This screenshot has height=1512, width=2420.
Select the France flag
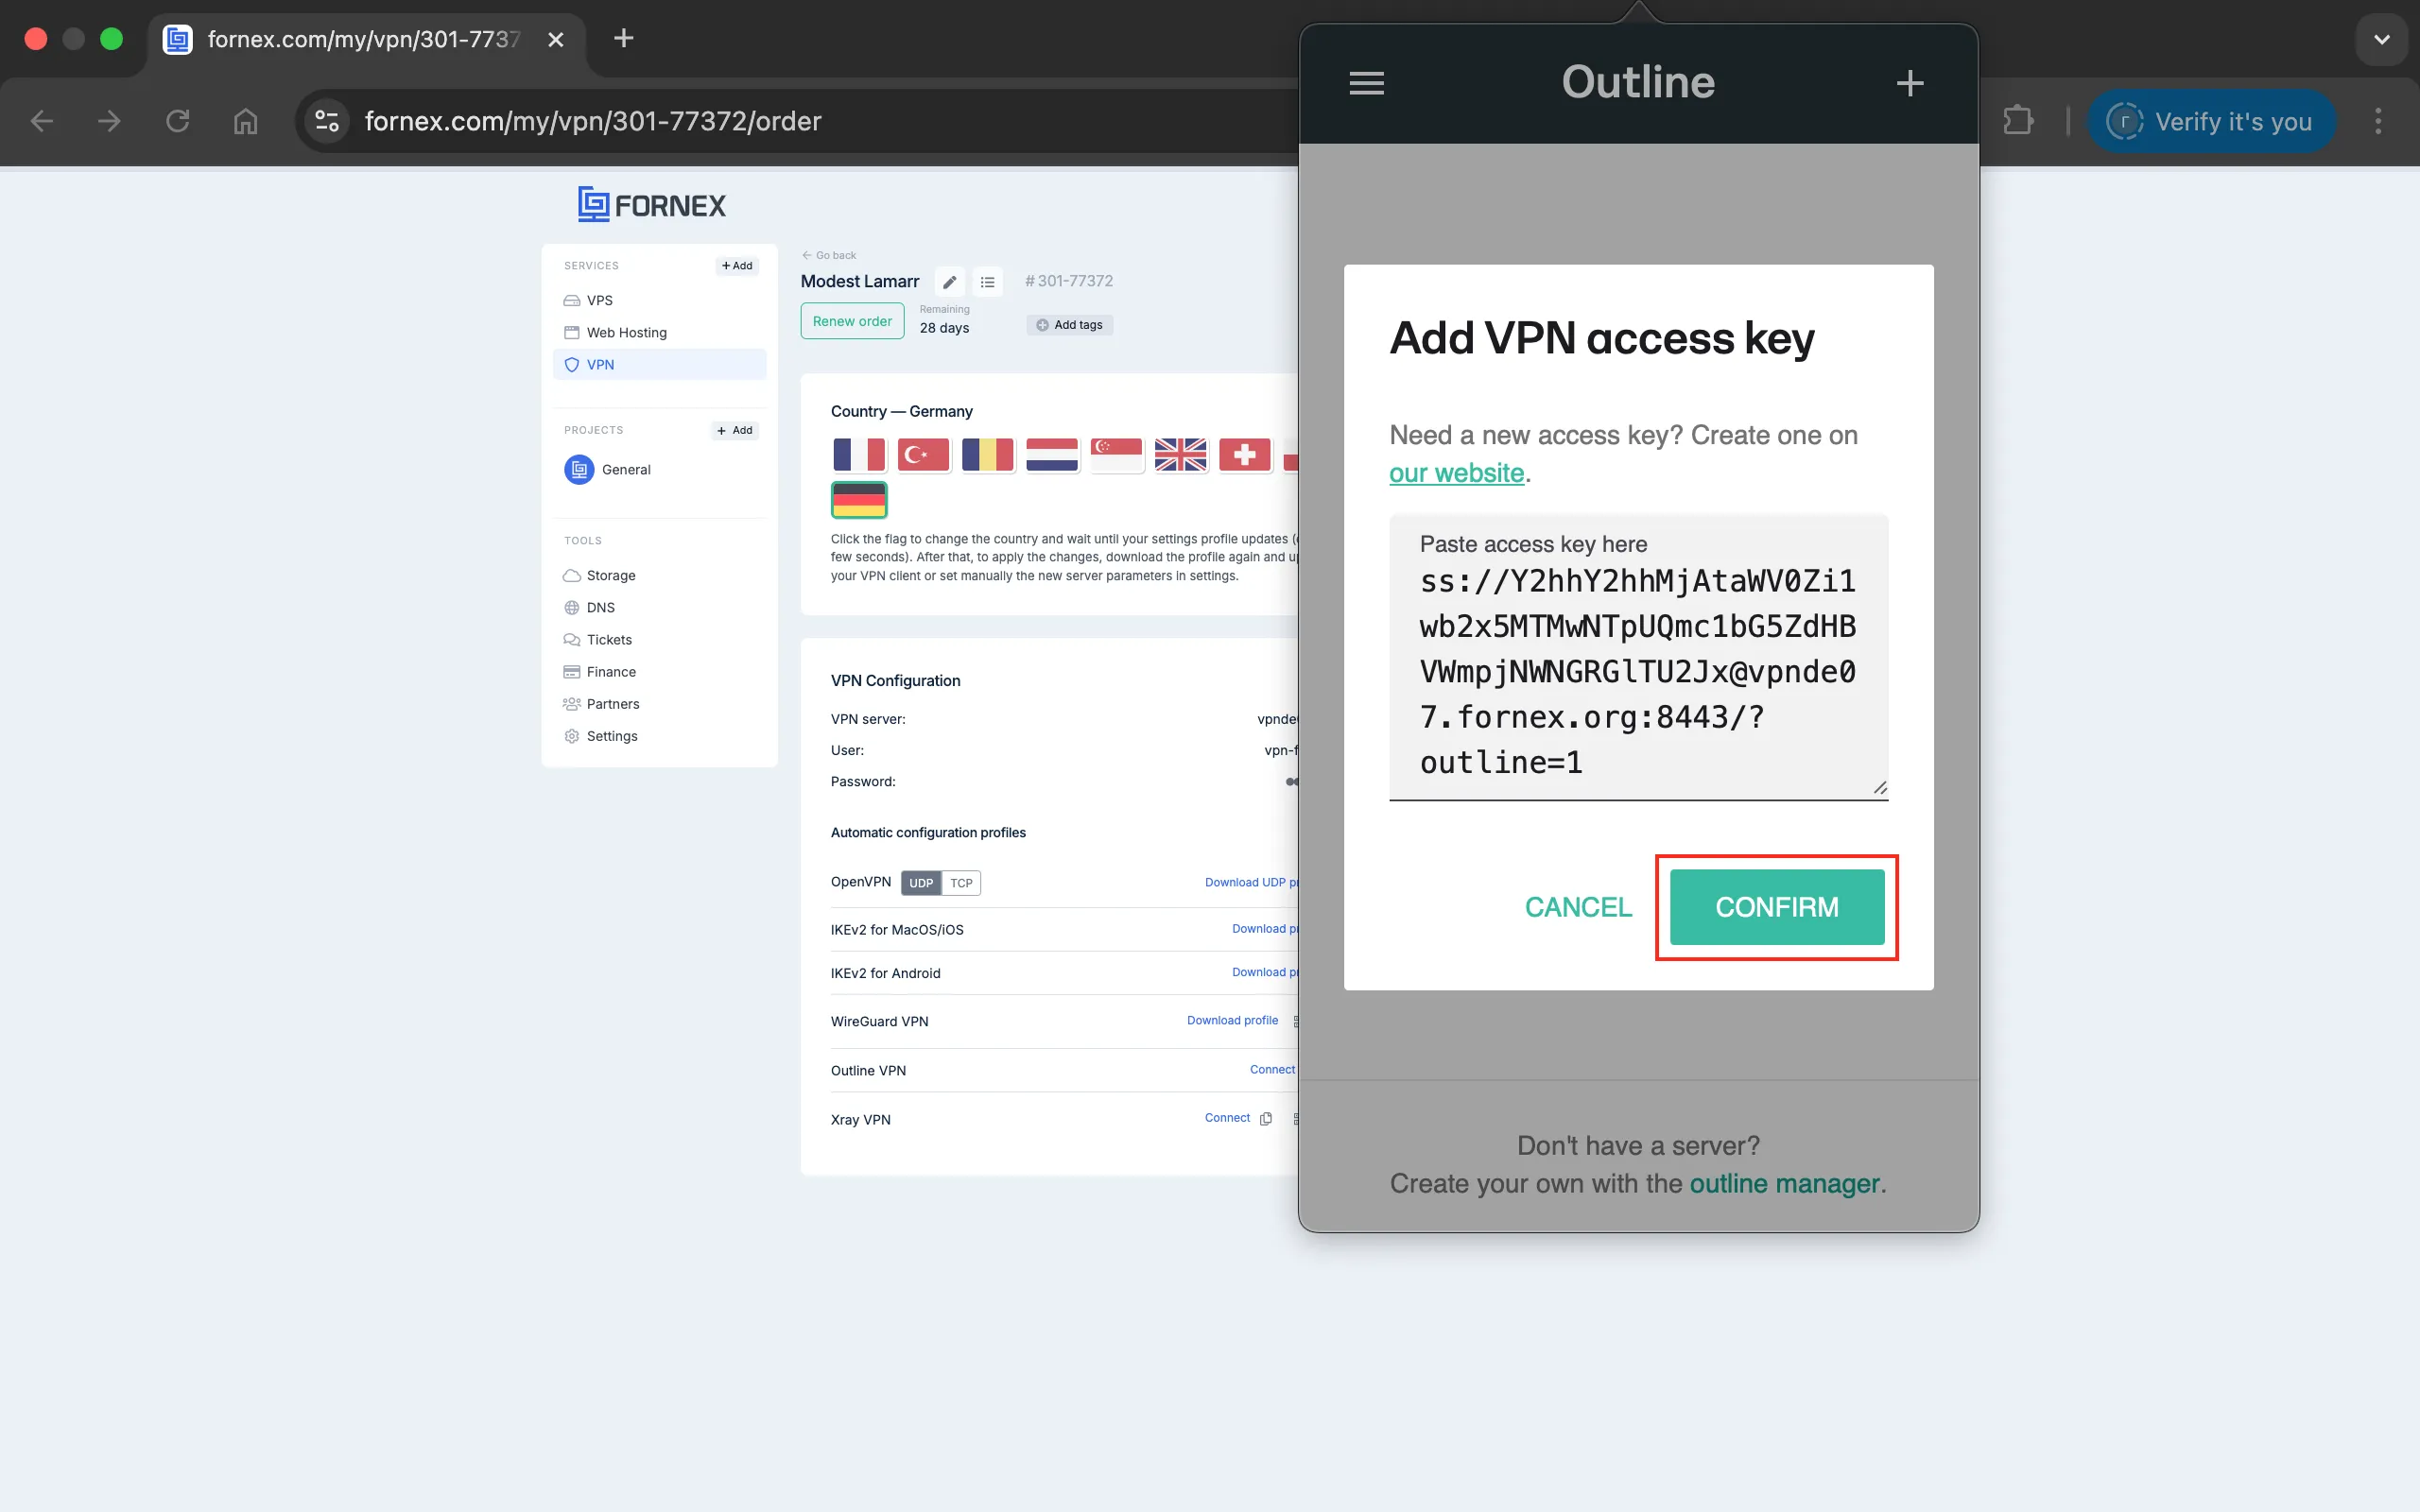[859, 455]
